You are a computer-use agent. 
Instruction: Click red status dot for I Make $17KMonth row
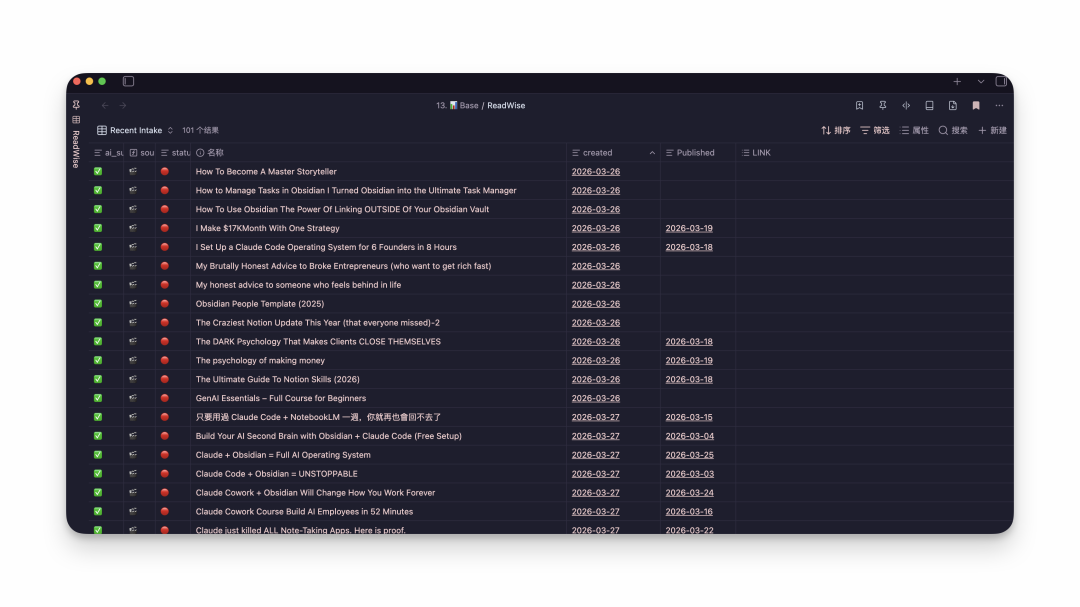coord(165,228)
